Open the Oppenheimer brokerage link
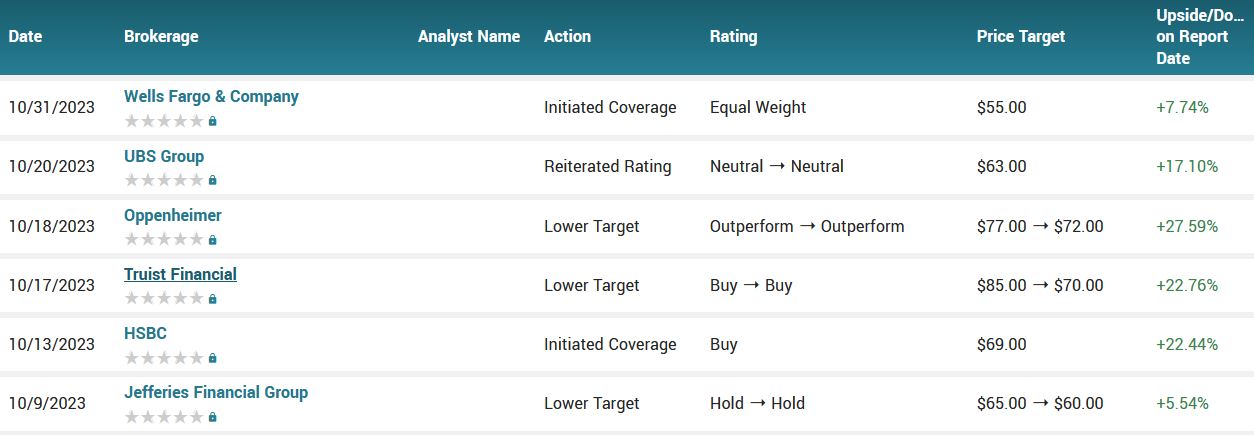The height and width of the screenshot is (435, 1254). 173,215
